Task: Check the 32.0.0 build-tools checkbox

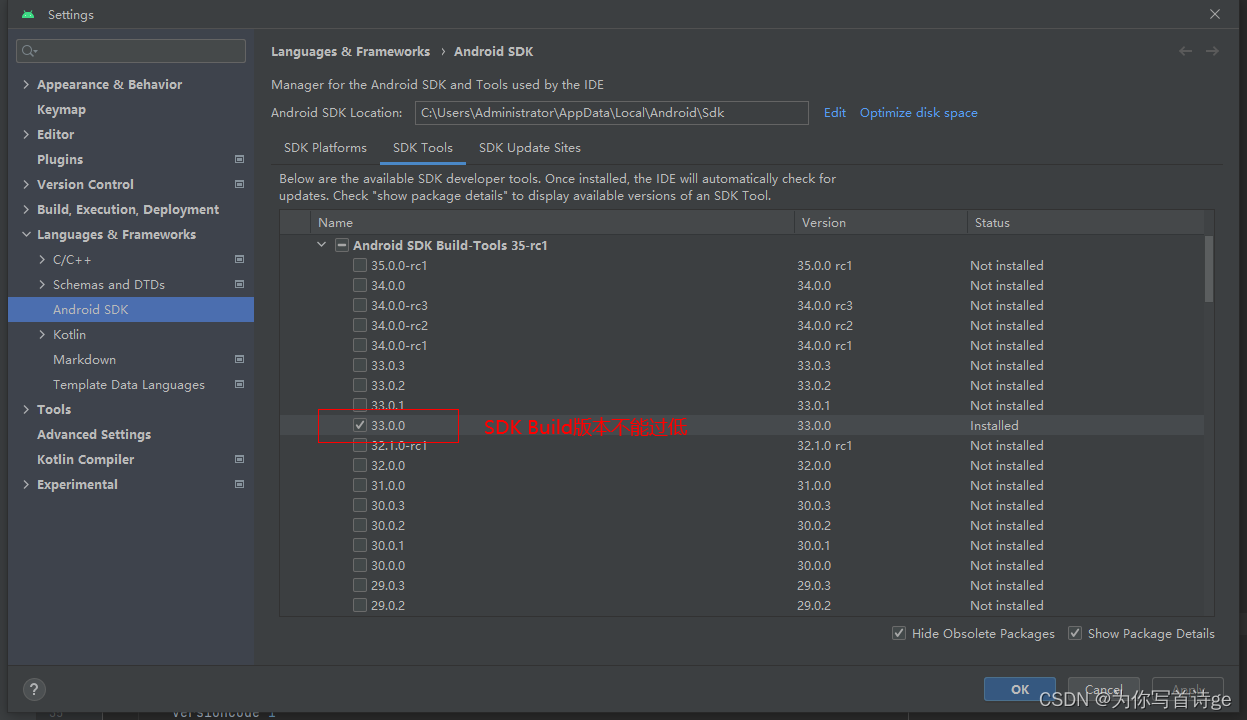Action: tap(360, 465)
